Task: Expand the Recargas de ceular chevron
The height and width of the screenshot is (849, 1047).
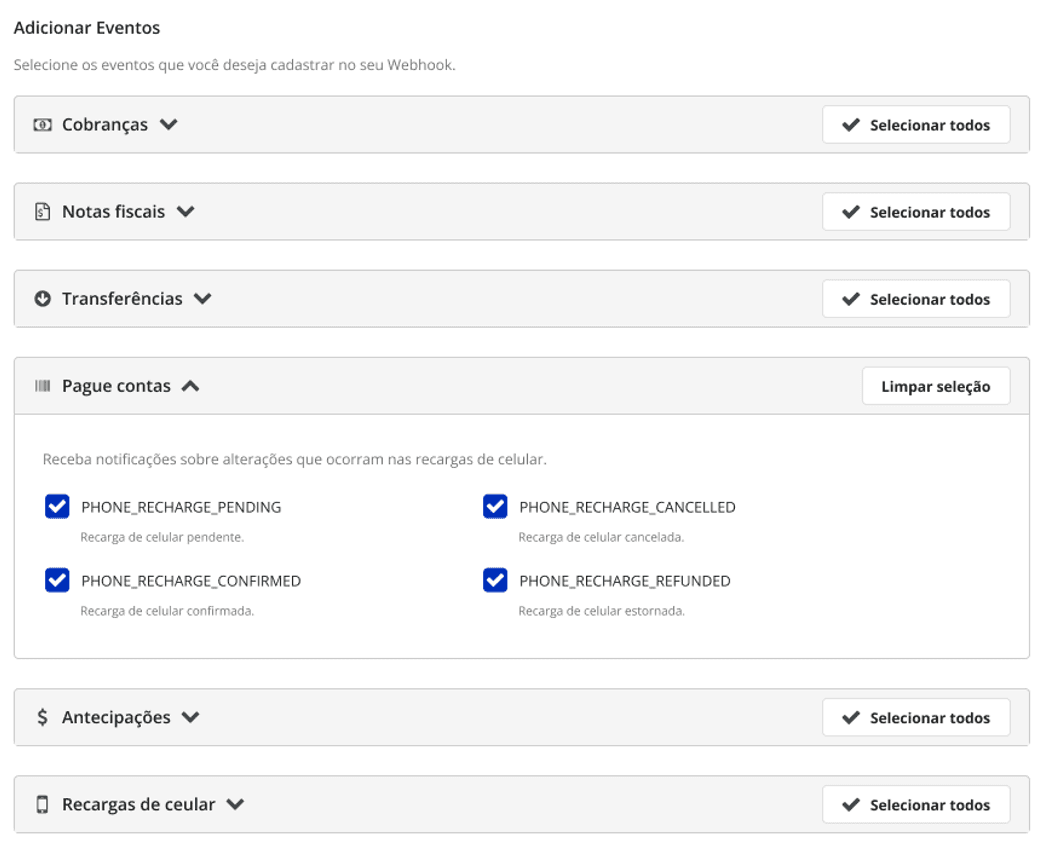Action: (x=235, y=804)
